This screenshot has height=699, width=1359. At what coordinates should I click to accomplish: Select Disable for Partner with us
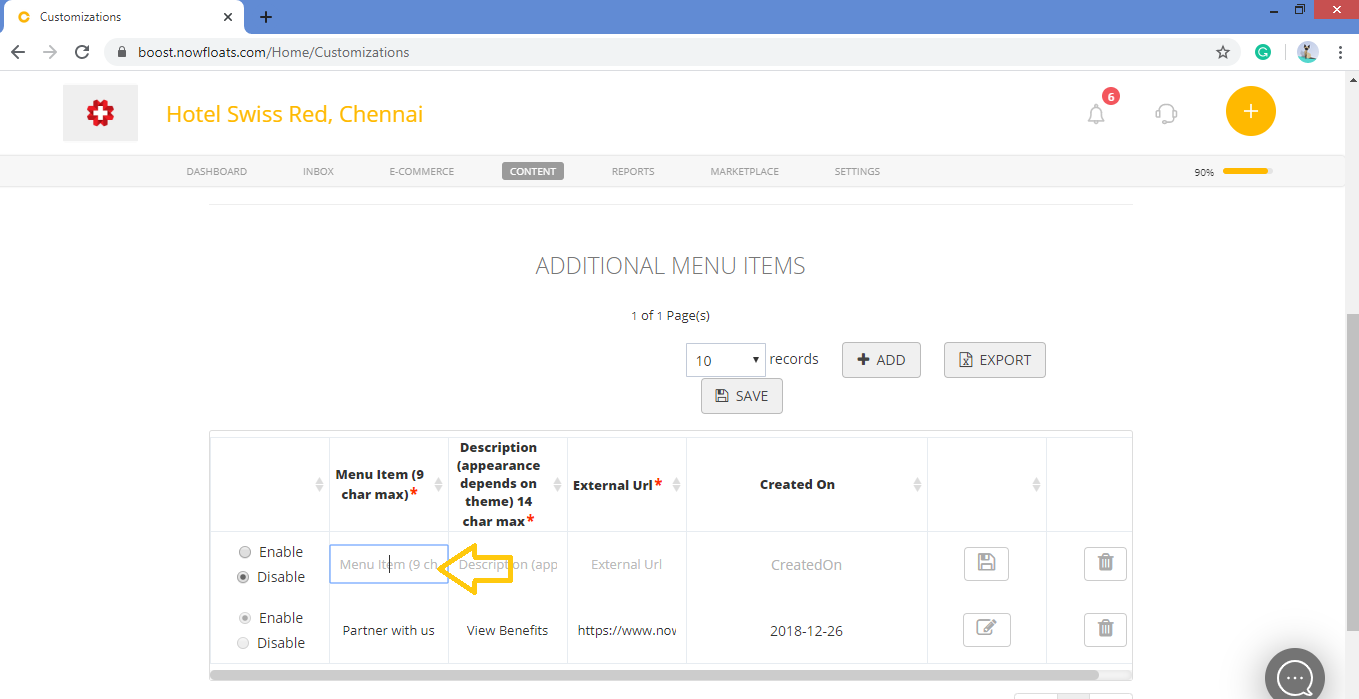click(243, 643)
